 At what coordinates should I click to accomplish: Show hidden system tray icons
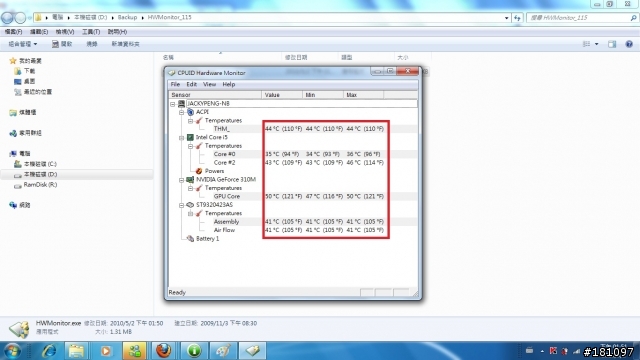pyautogui.click(x=542, y=351)
